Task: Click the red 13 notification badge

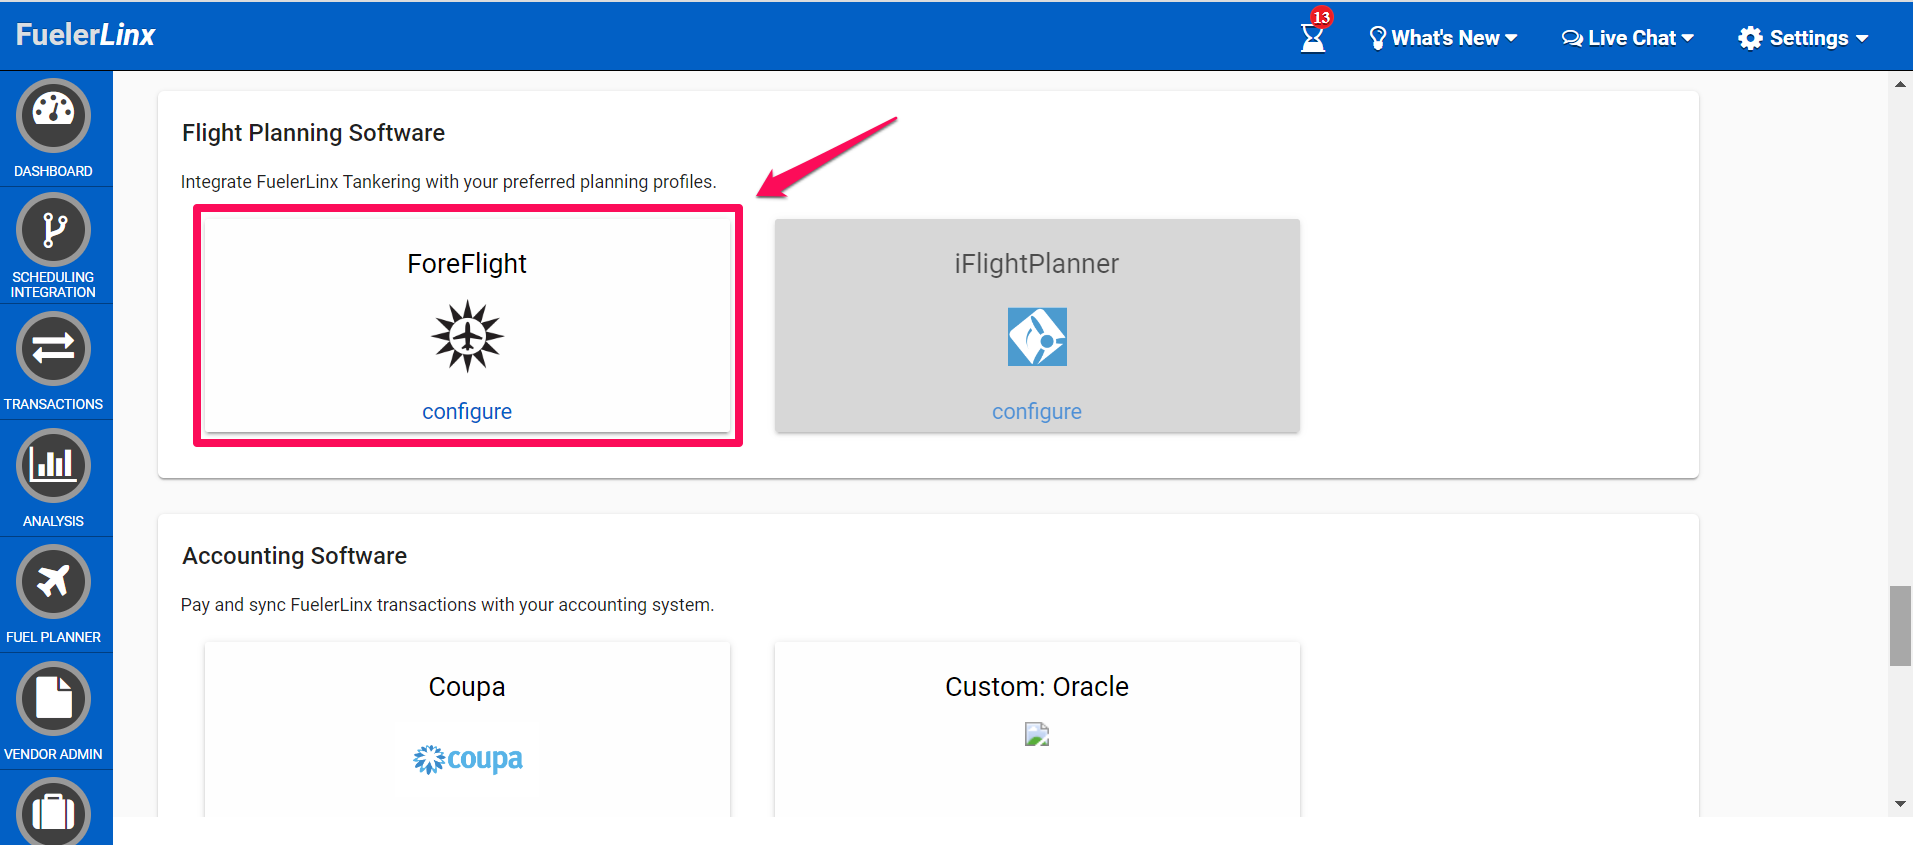Action: tap(1321, 17)
